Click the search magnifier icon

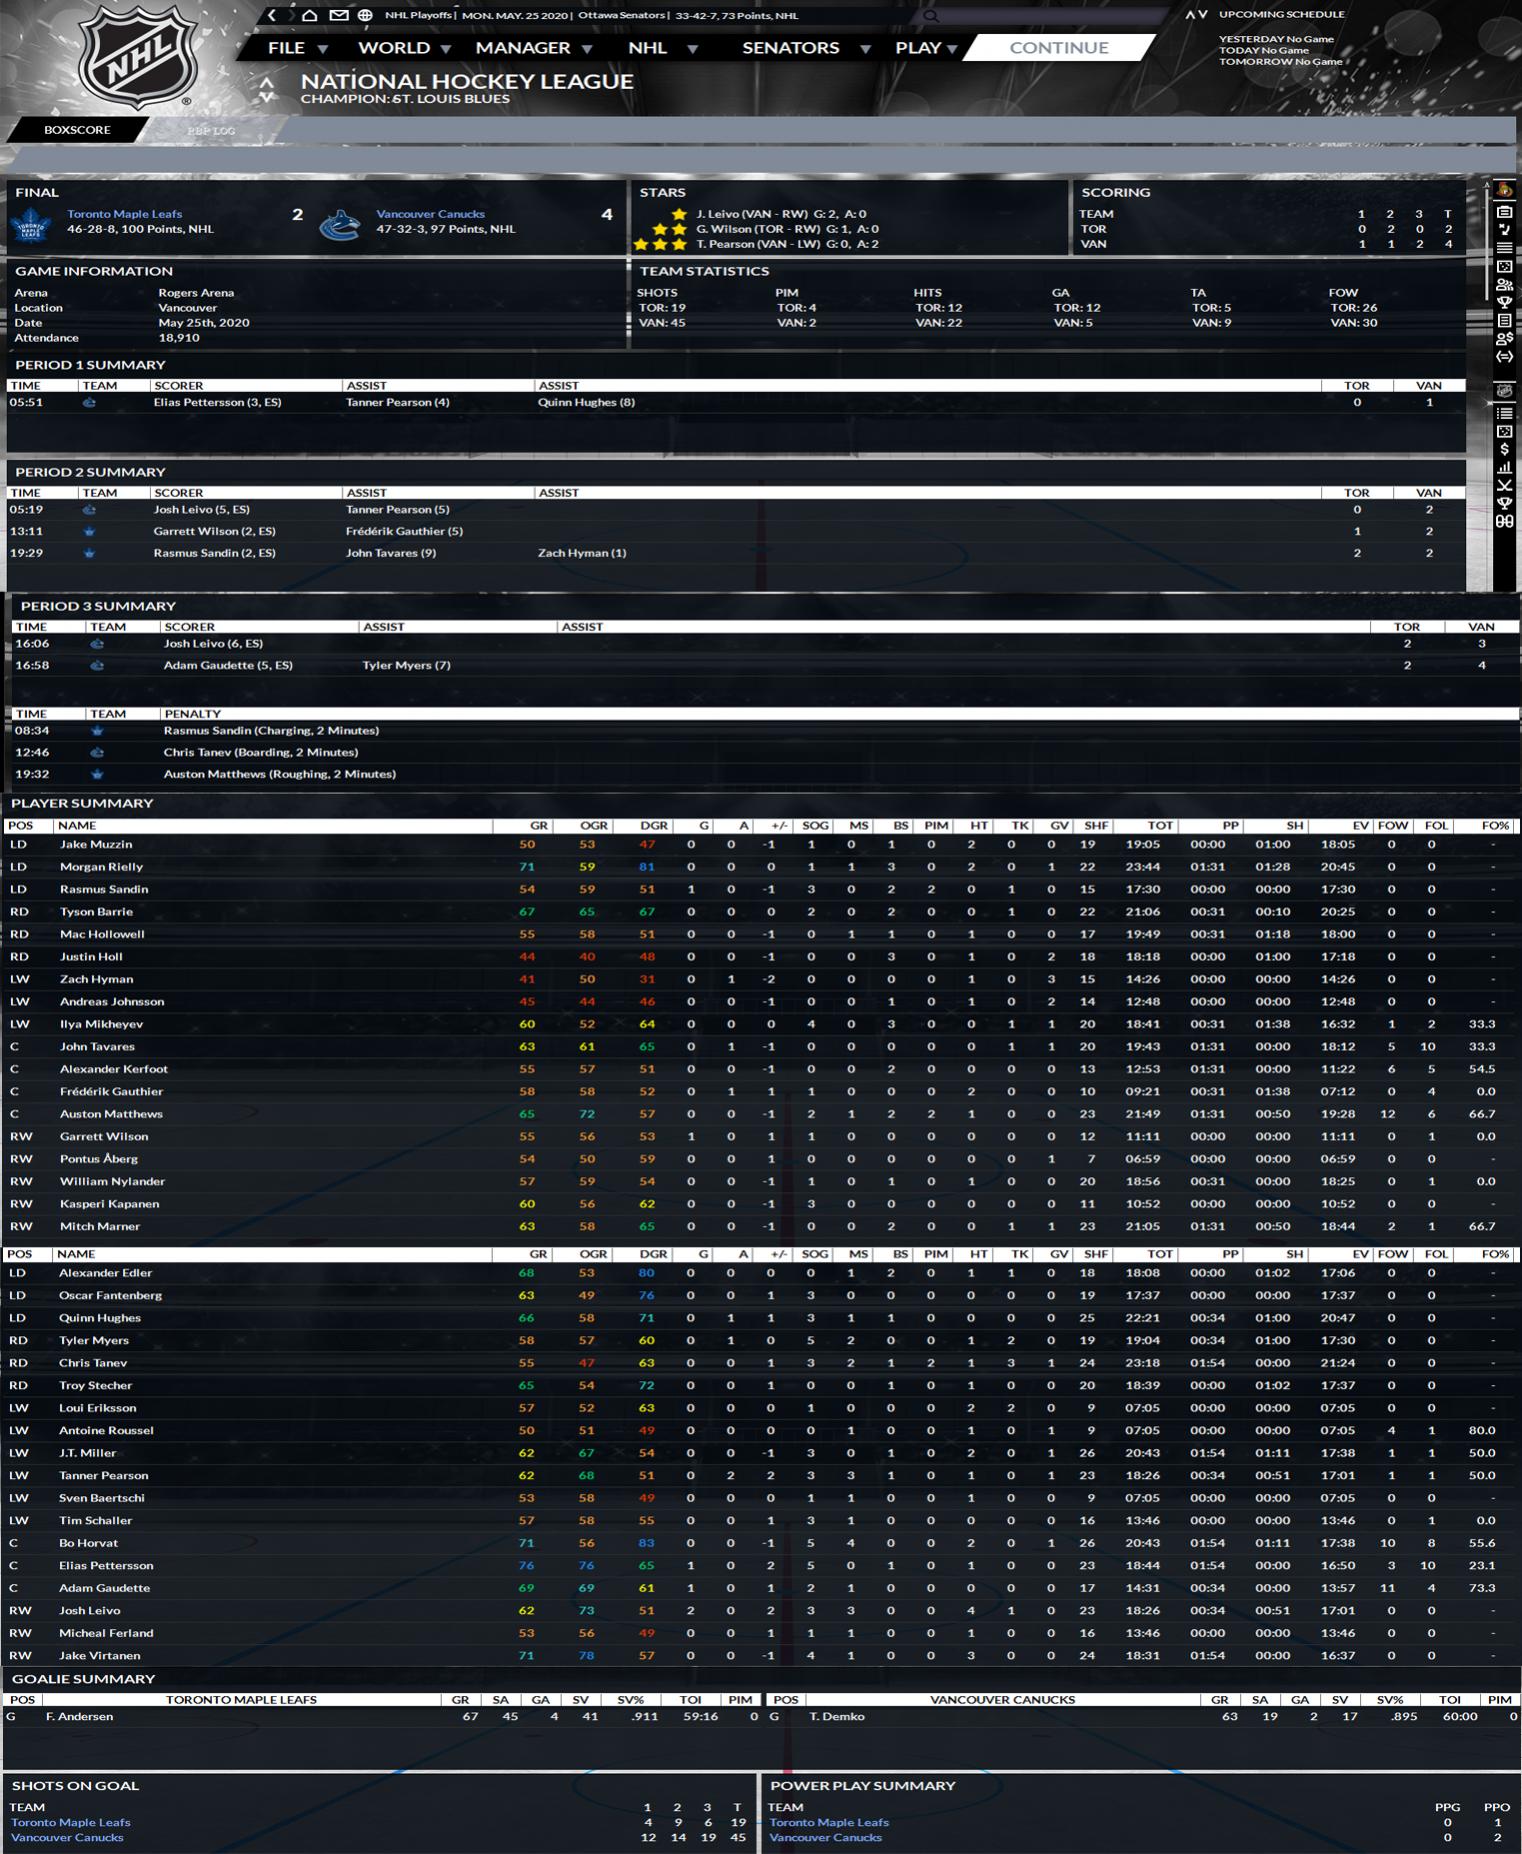[931, 16]
